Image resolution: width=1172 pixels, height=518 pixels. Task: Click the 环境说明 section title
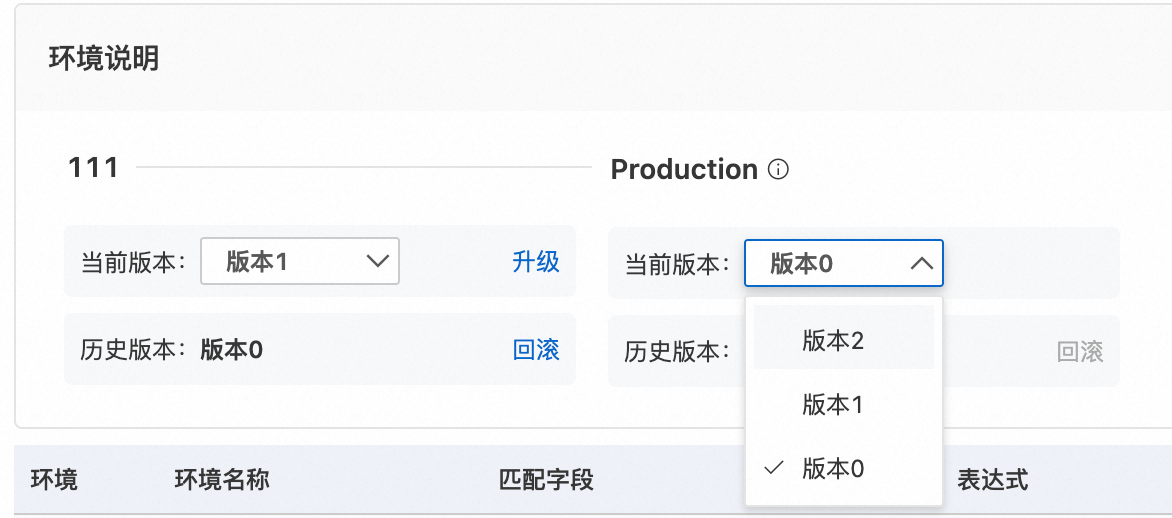(x=104, y=59)
